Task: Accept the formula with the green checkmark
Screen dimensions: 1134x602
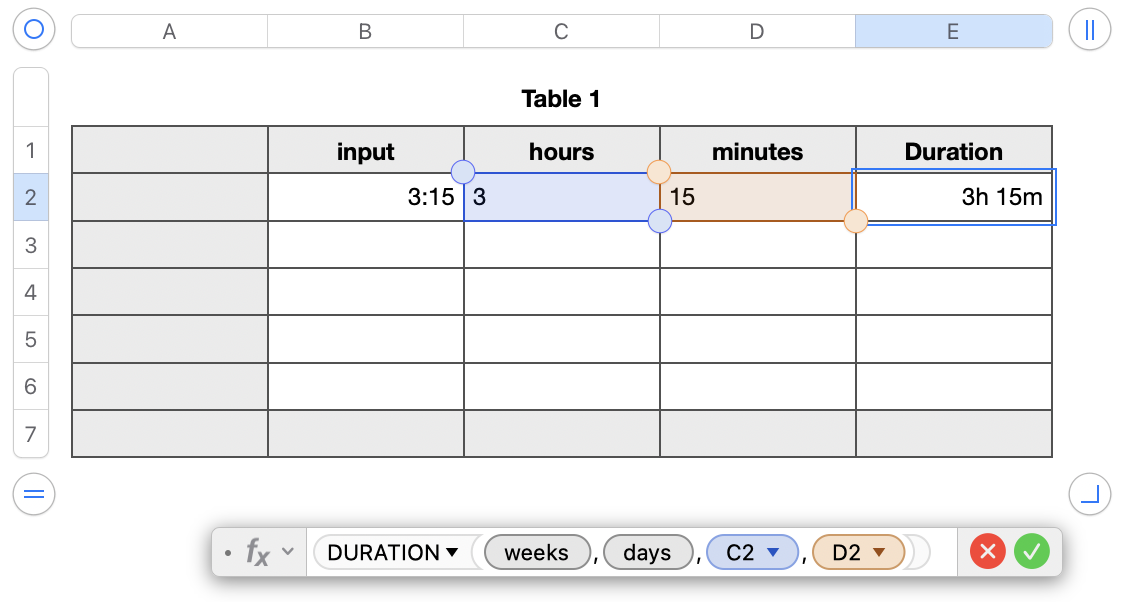Action: pos(1032,552)
